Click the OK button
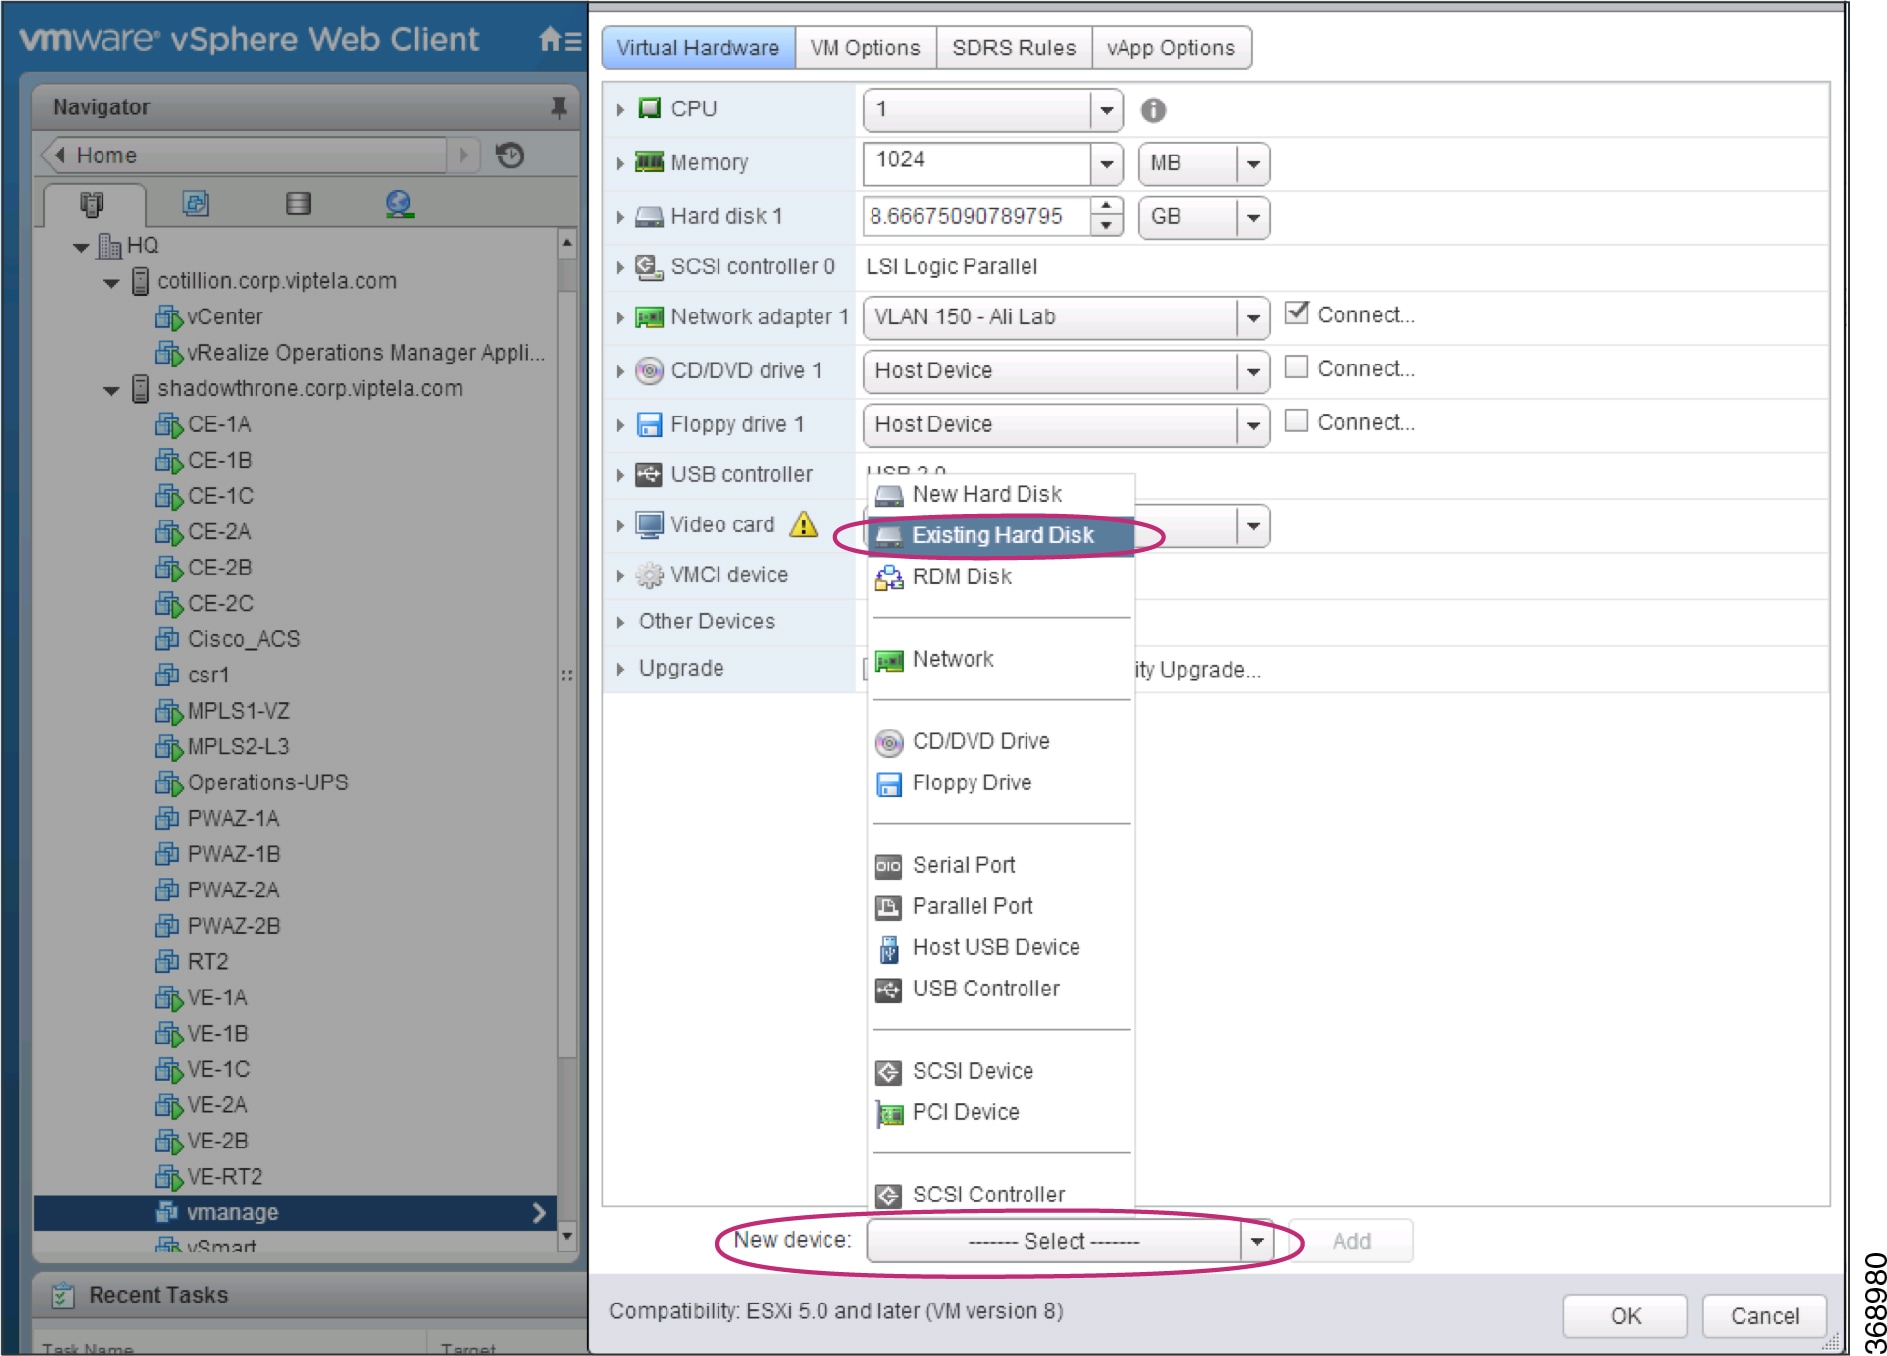The height and width of the screenshot is (1356, 1887). [x=1625, y=1316]
